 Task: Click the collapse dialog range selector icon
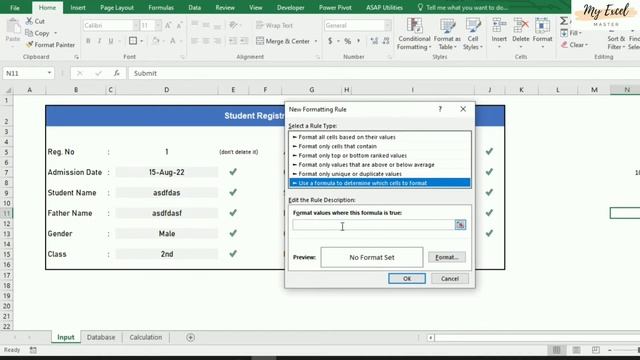click(x=460, y=225)
